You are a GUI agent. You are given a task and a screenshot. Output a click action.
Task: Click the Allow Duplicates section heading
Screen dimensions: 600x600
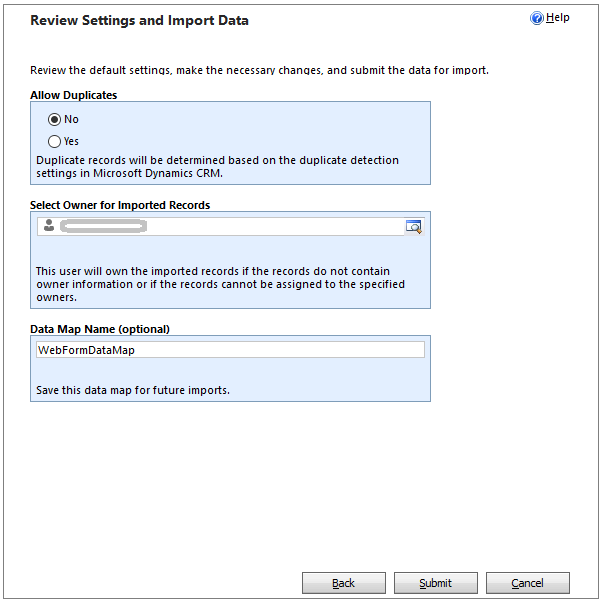[73, 95]
